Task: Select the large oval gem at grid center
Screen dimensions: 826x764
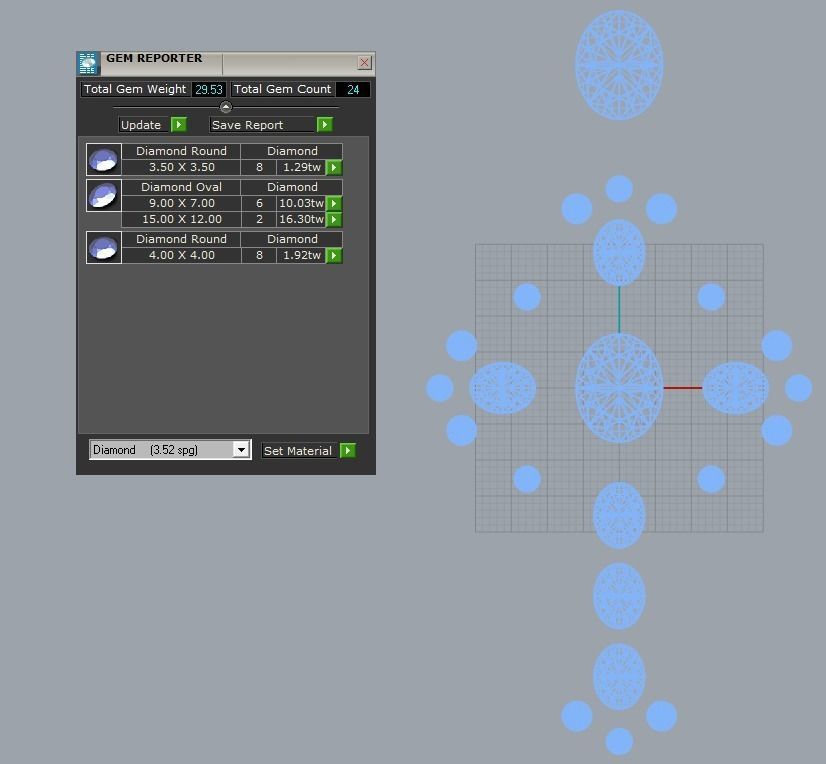Action: coord(619,388)
